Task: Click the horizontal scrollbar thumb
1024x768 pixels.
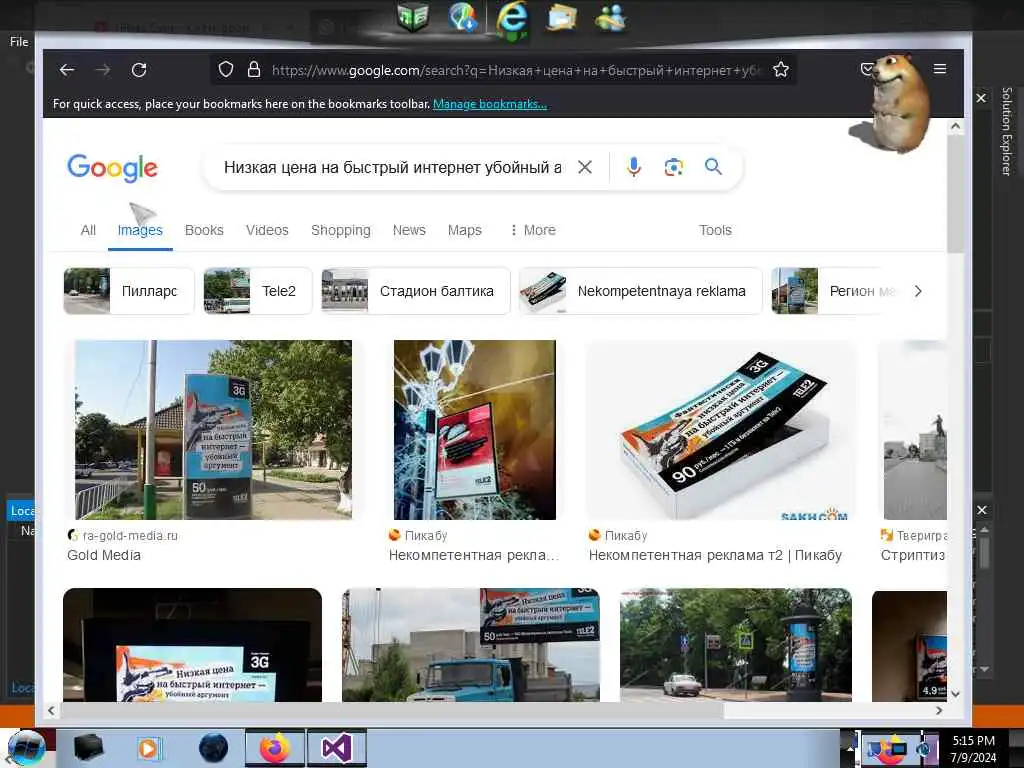Action: pyautogui.click(x=392, y=710)
